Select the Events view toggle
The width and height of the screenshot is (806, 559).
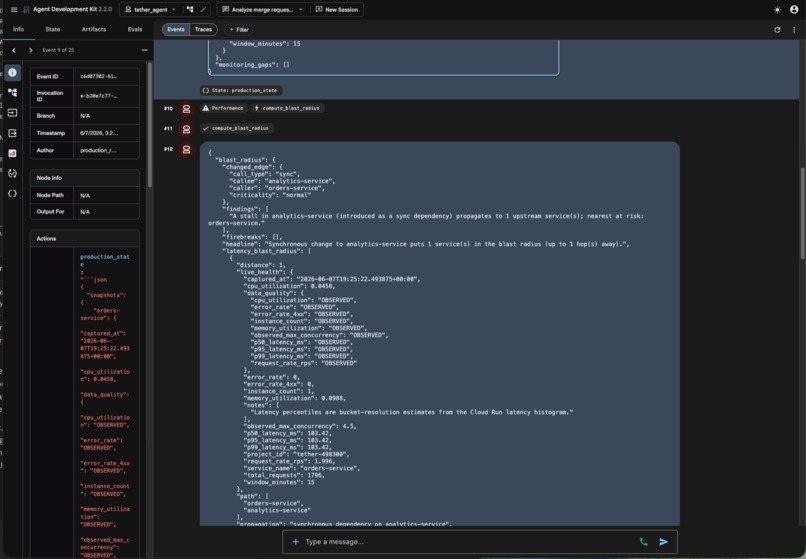[176, 29]
